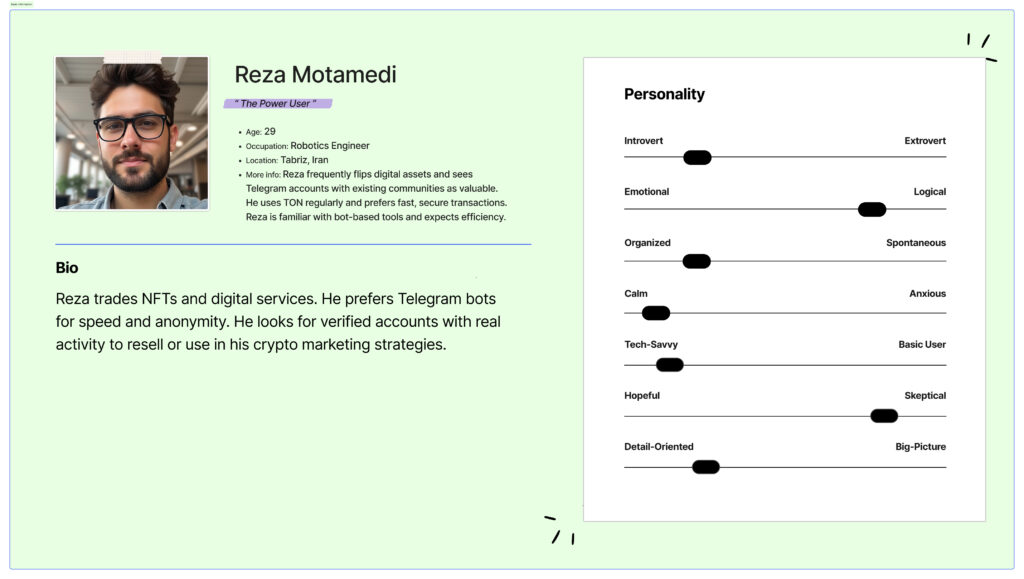Select the Detail-Oriented–Big-Picture slider handle
Viewport: 1024px width, 579px height.
[x=706, y=467]
